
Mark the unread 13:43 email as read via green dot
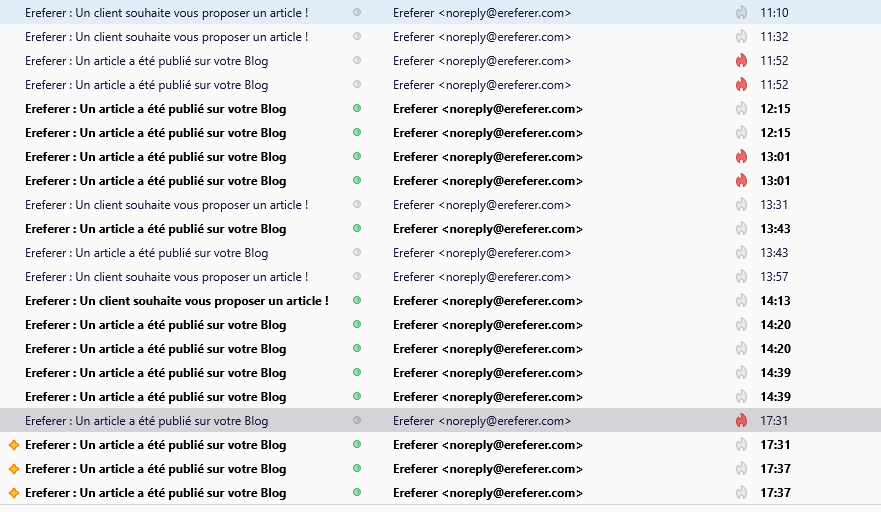(x=357, y=228)
